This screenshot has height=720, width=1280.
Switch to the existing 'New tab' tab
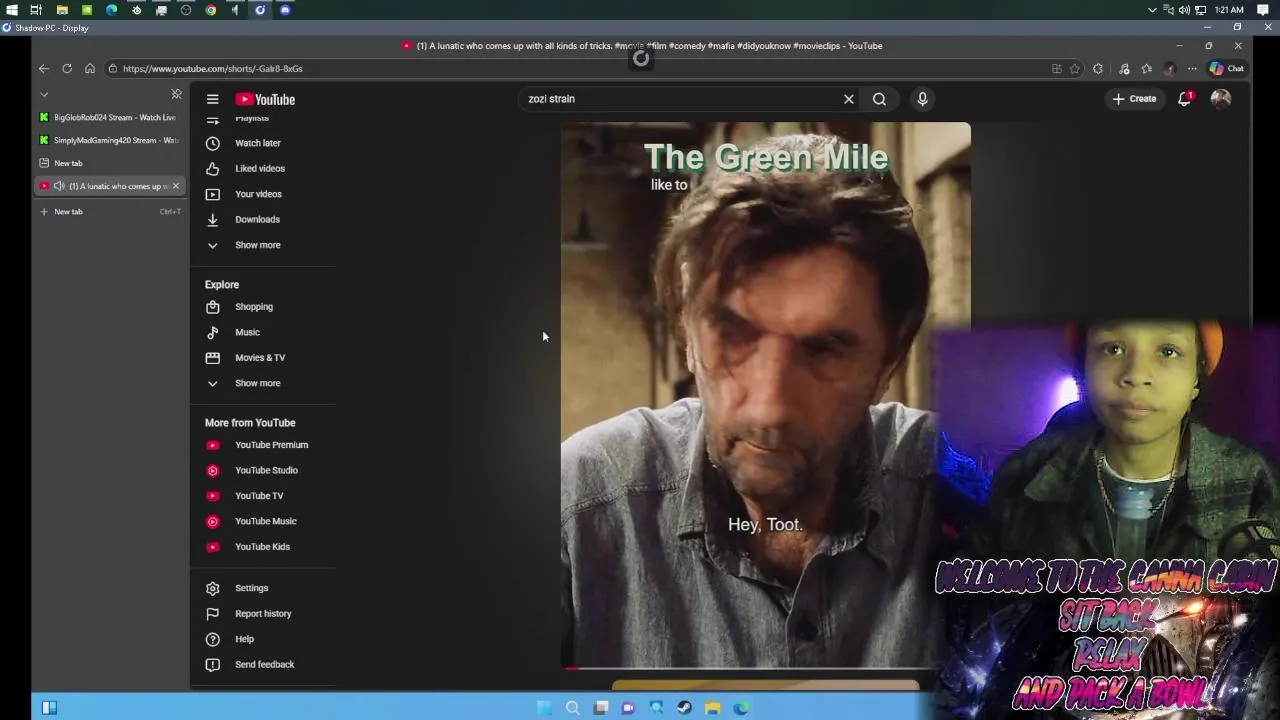click(x=110, y=163)
